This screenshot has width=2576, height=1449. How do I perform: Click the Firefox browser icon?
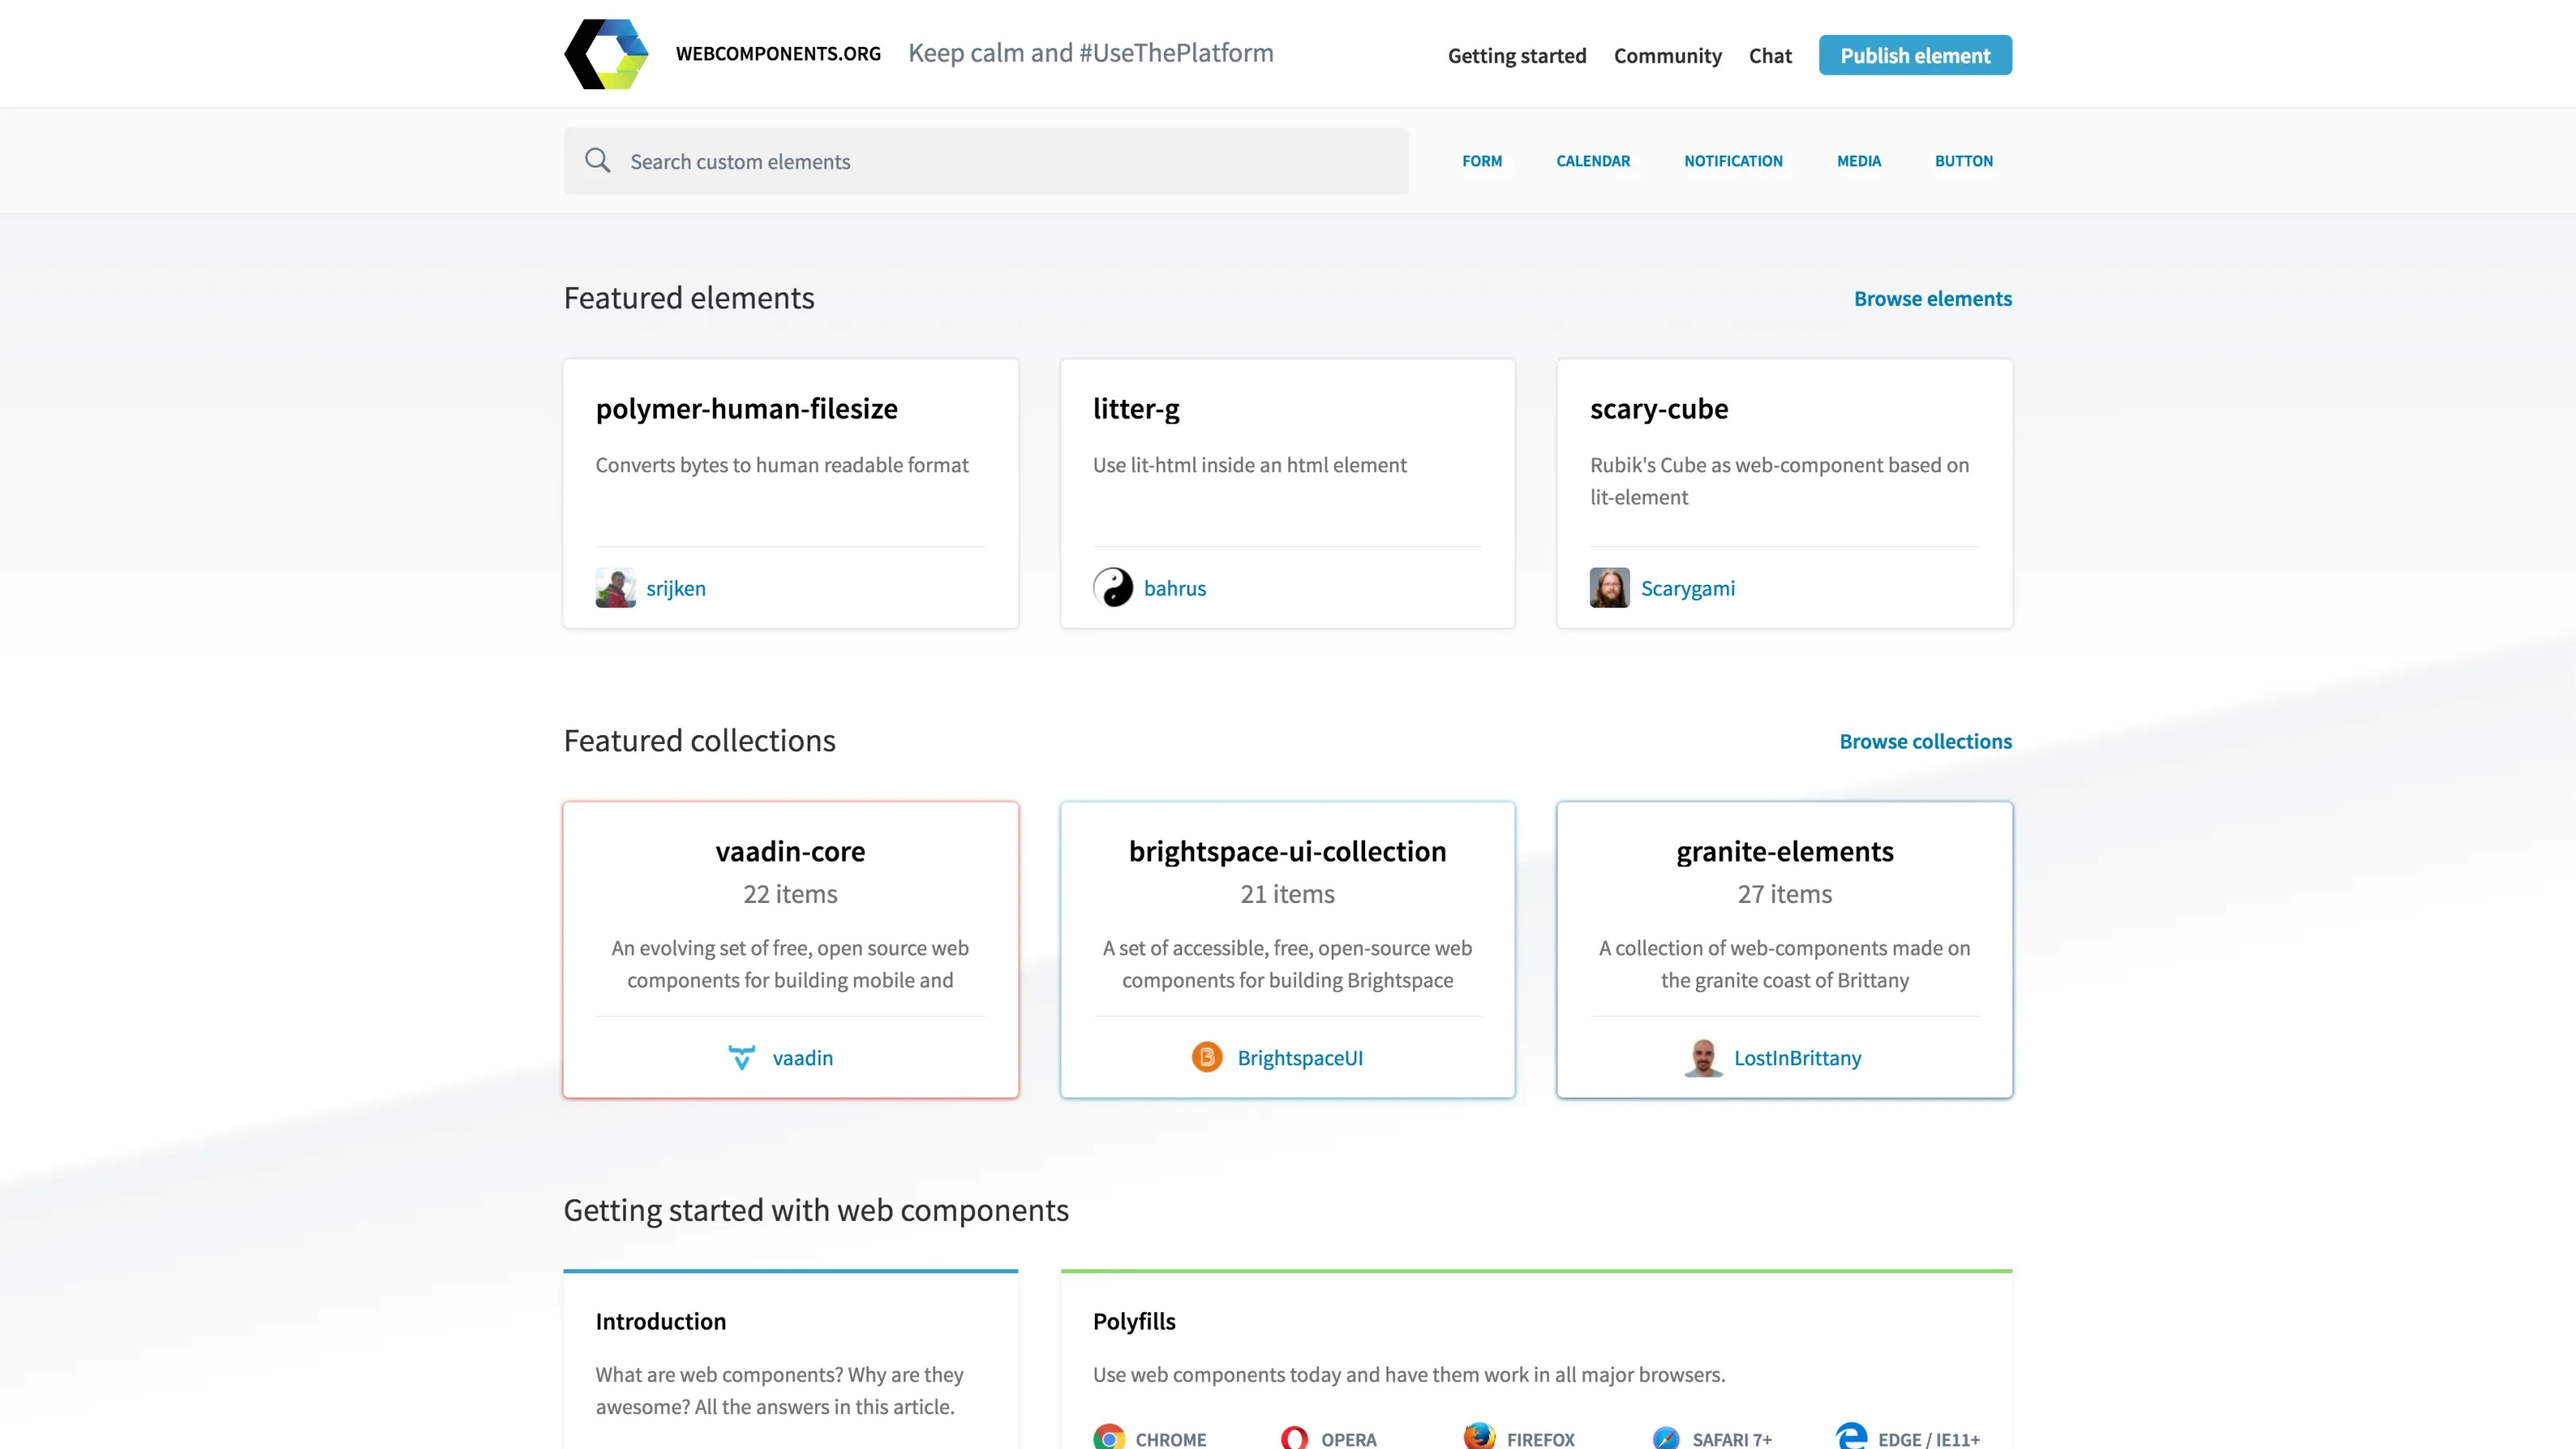click(x=1479, y=1436)
